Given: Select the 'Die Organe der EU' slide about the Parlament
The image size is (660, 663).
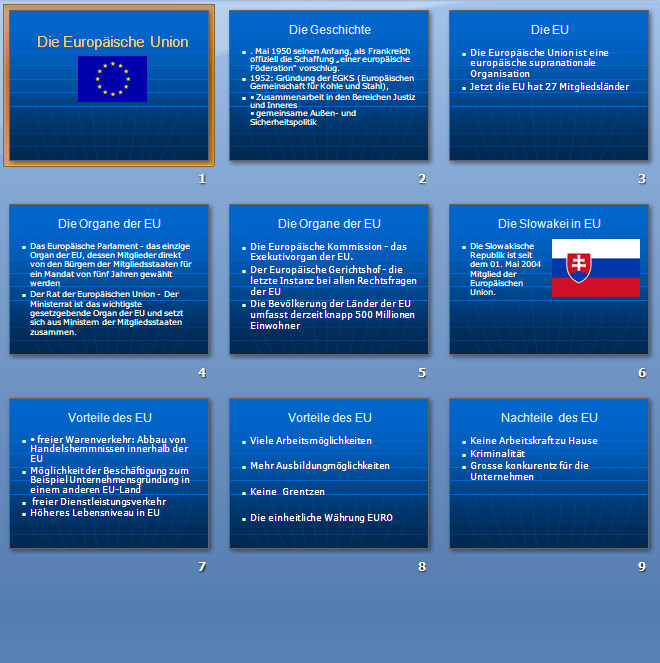Looking at the screenshot, I should click(x=109, y=280).
